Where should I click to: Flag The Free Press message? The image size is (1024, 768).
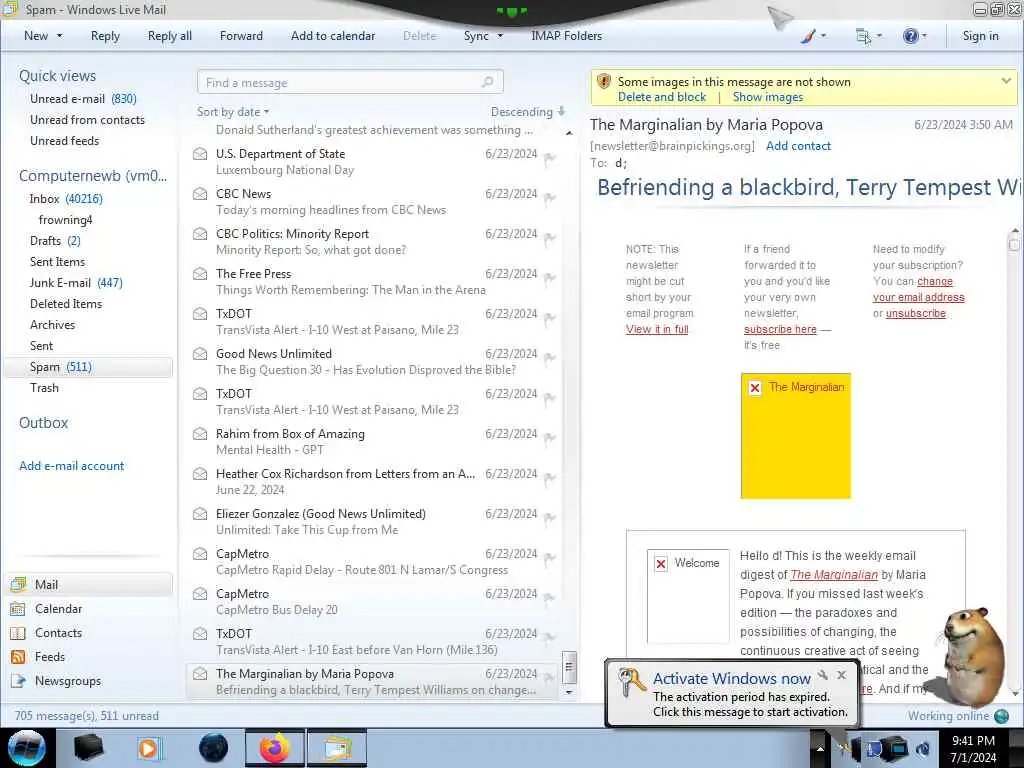550,278
